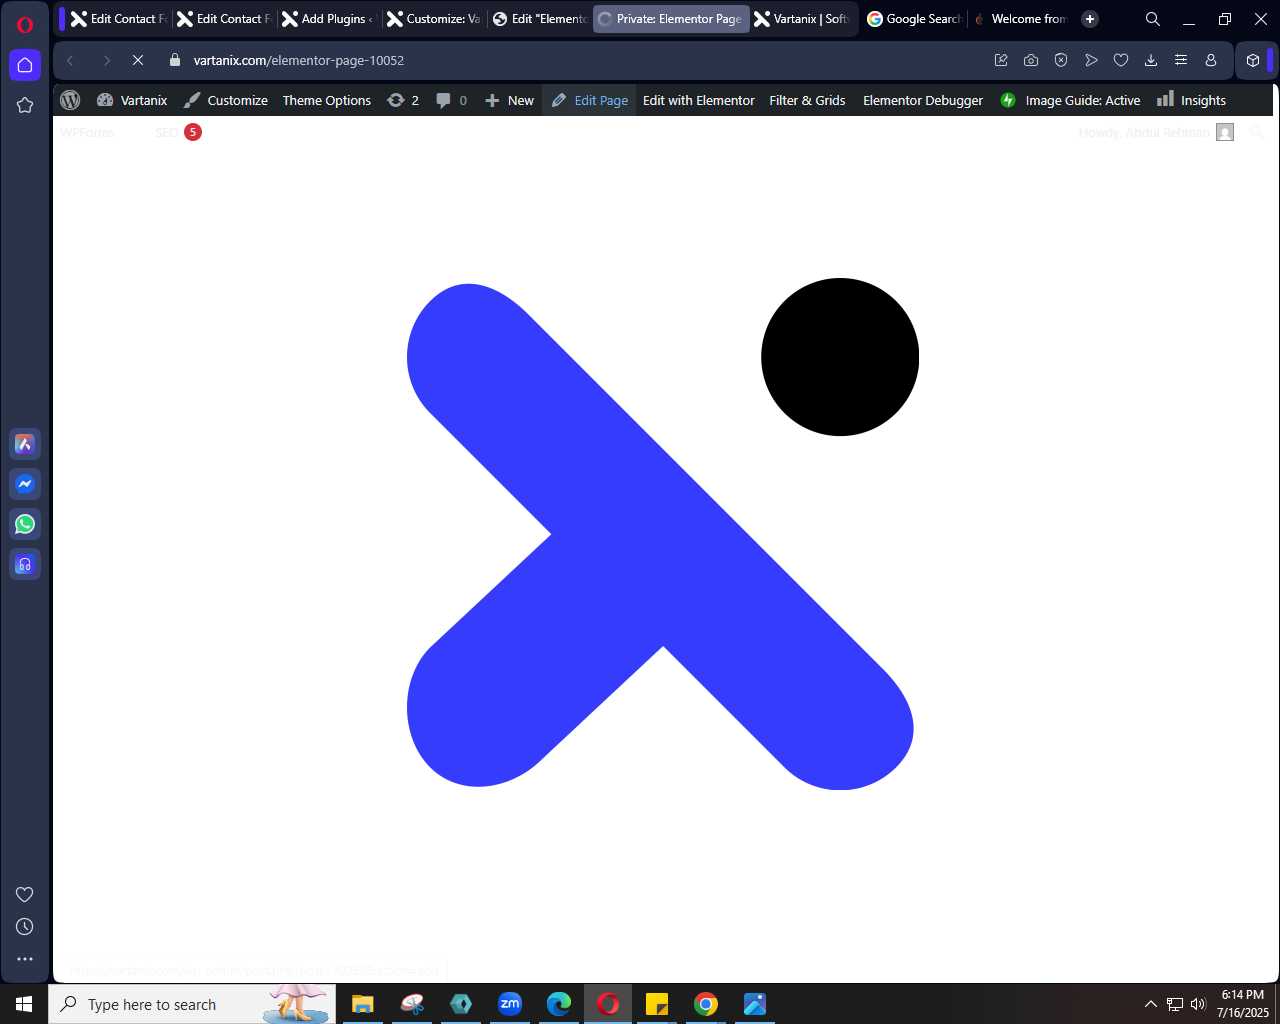Open the comments bubble with 0
Viewport: 1280px width, 1024px height.
(452, 100)
